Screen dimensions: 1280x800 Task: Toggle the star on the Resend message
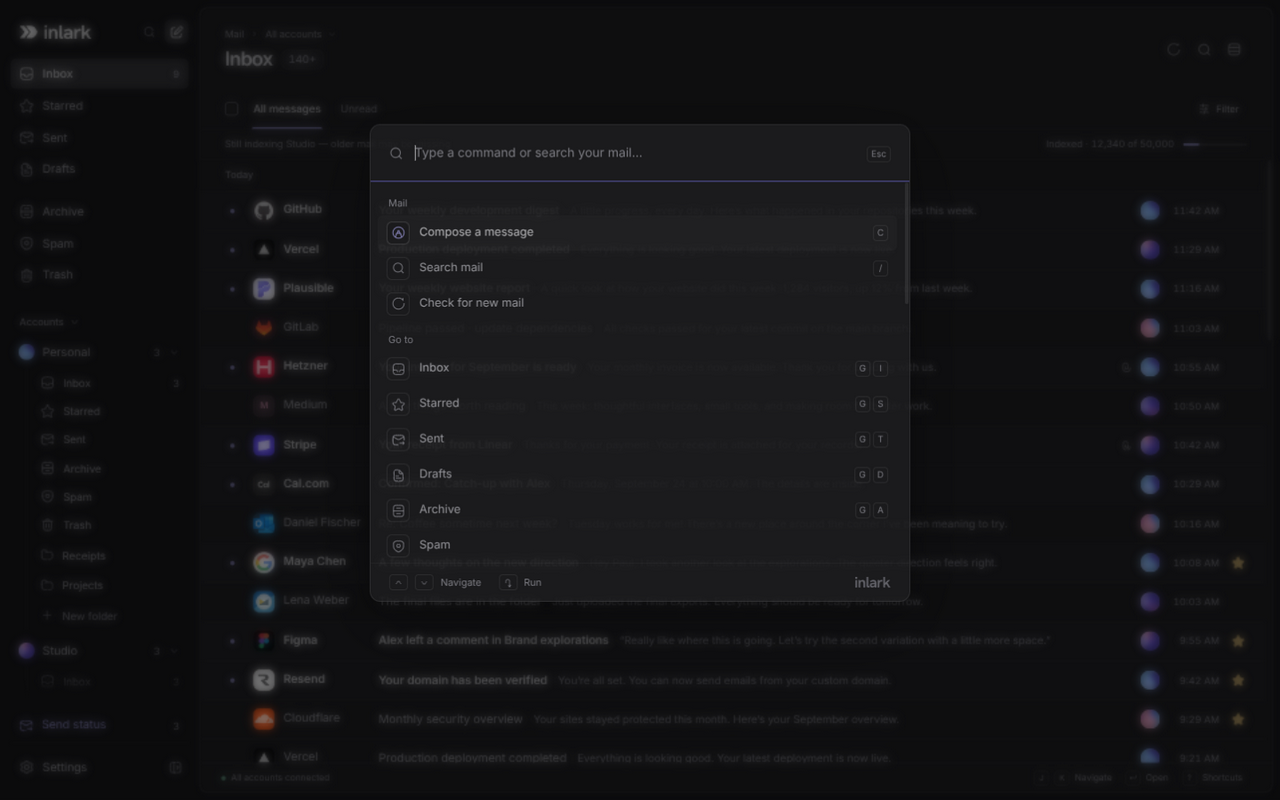pos(1238,680)
